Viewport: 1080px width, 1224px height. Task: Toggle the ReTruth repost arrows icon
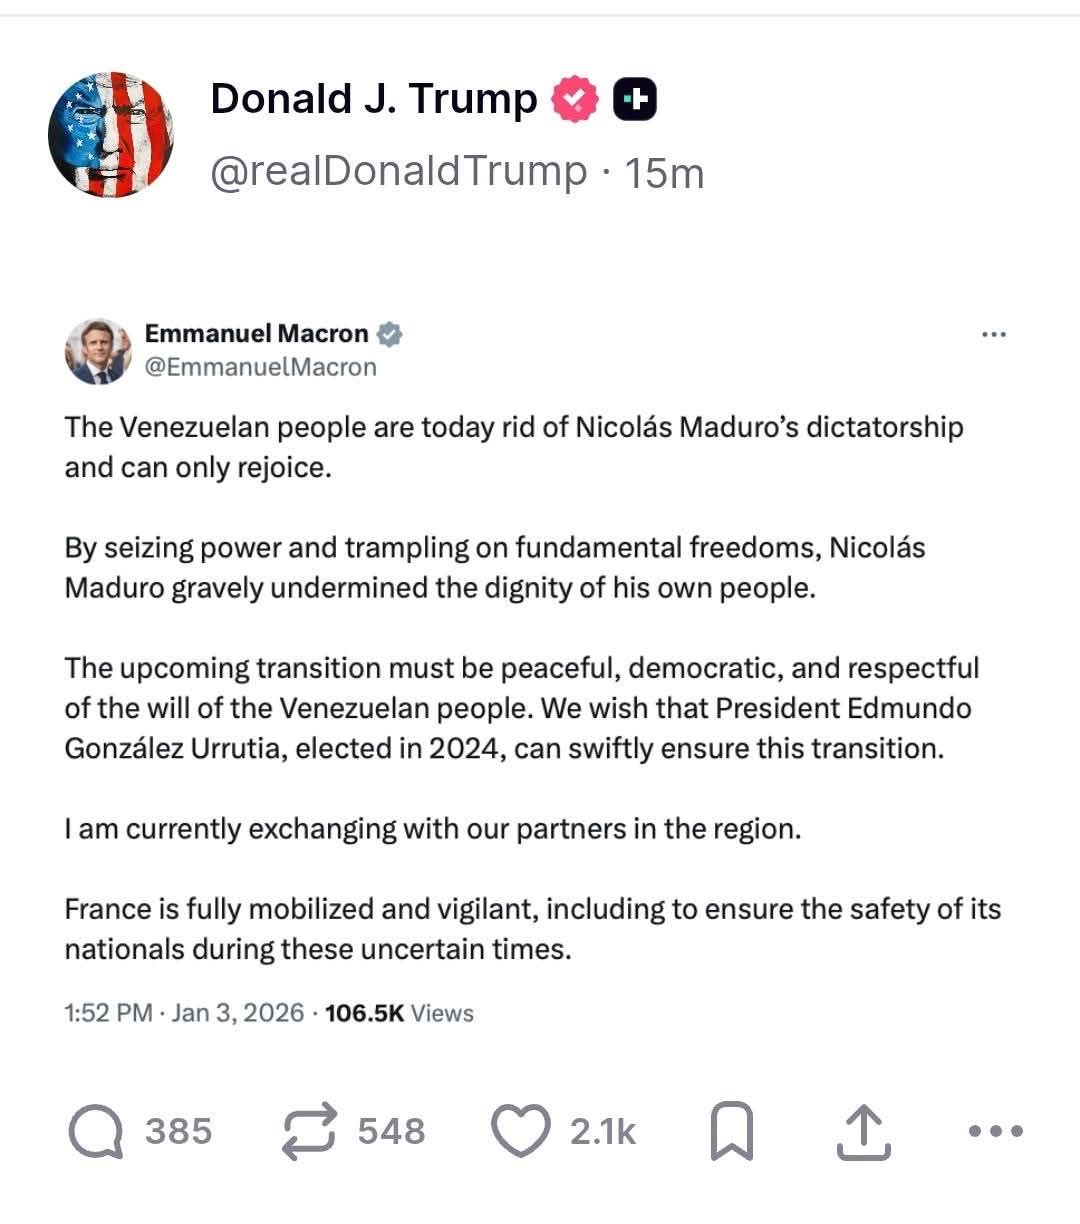(x=310, y=1132)
